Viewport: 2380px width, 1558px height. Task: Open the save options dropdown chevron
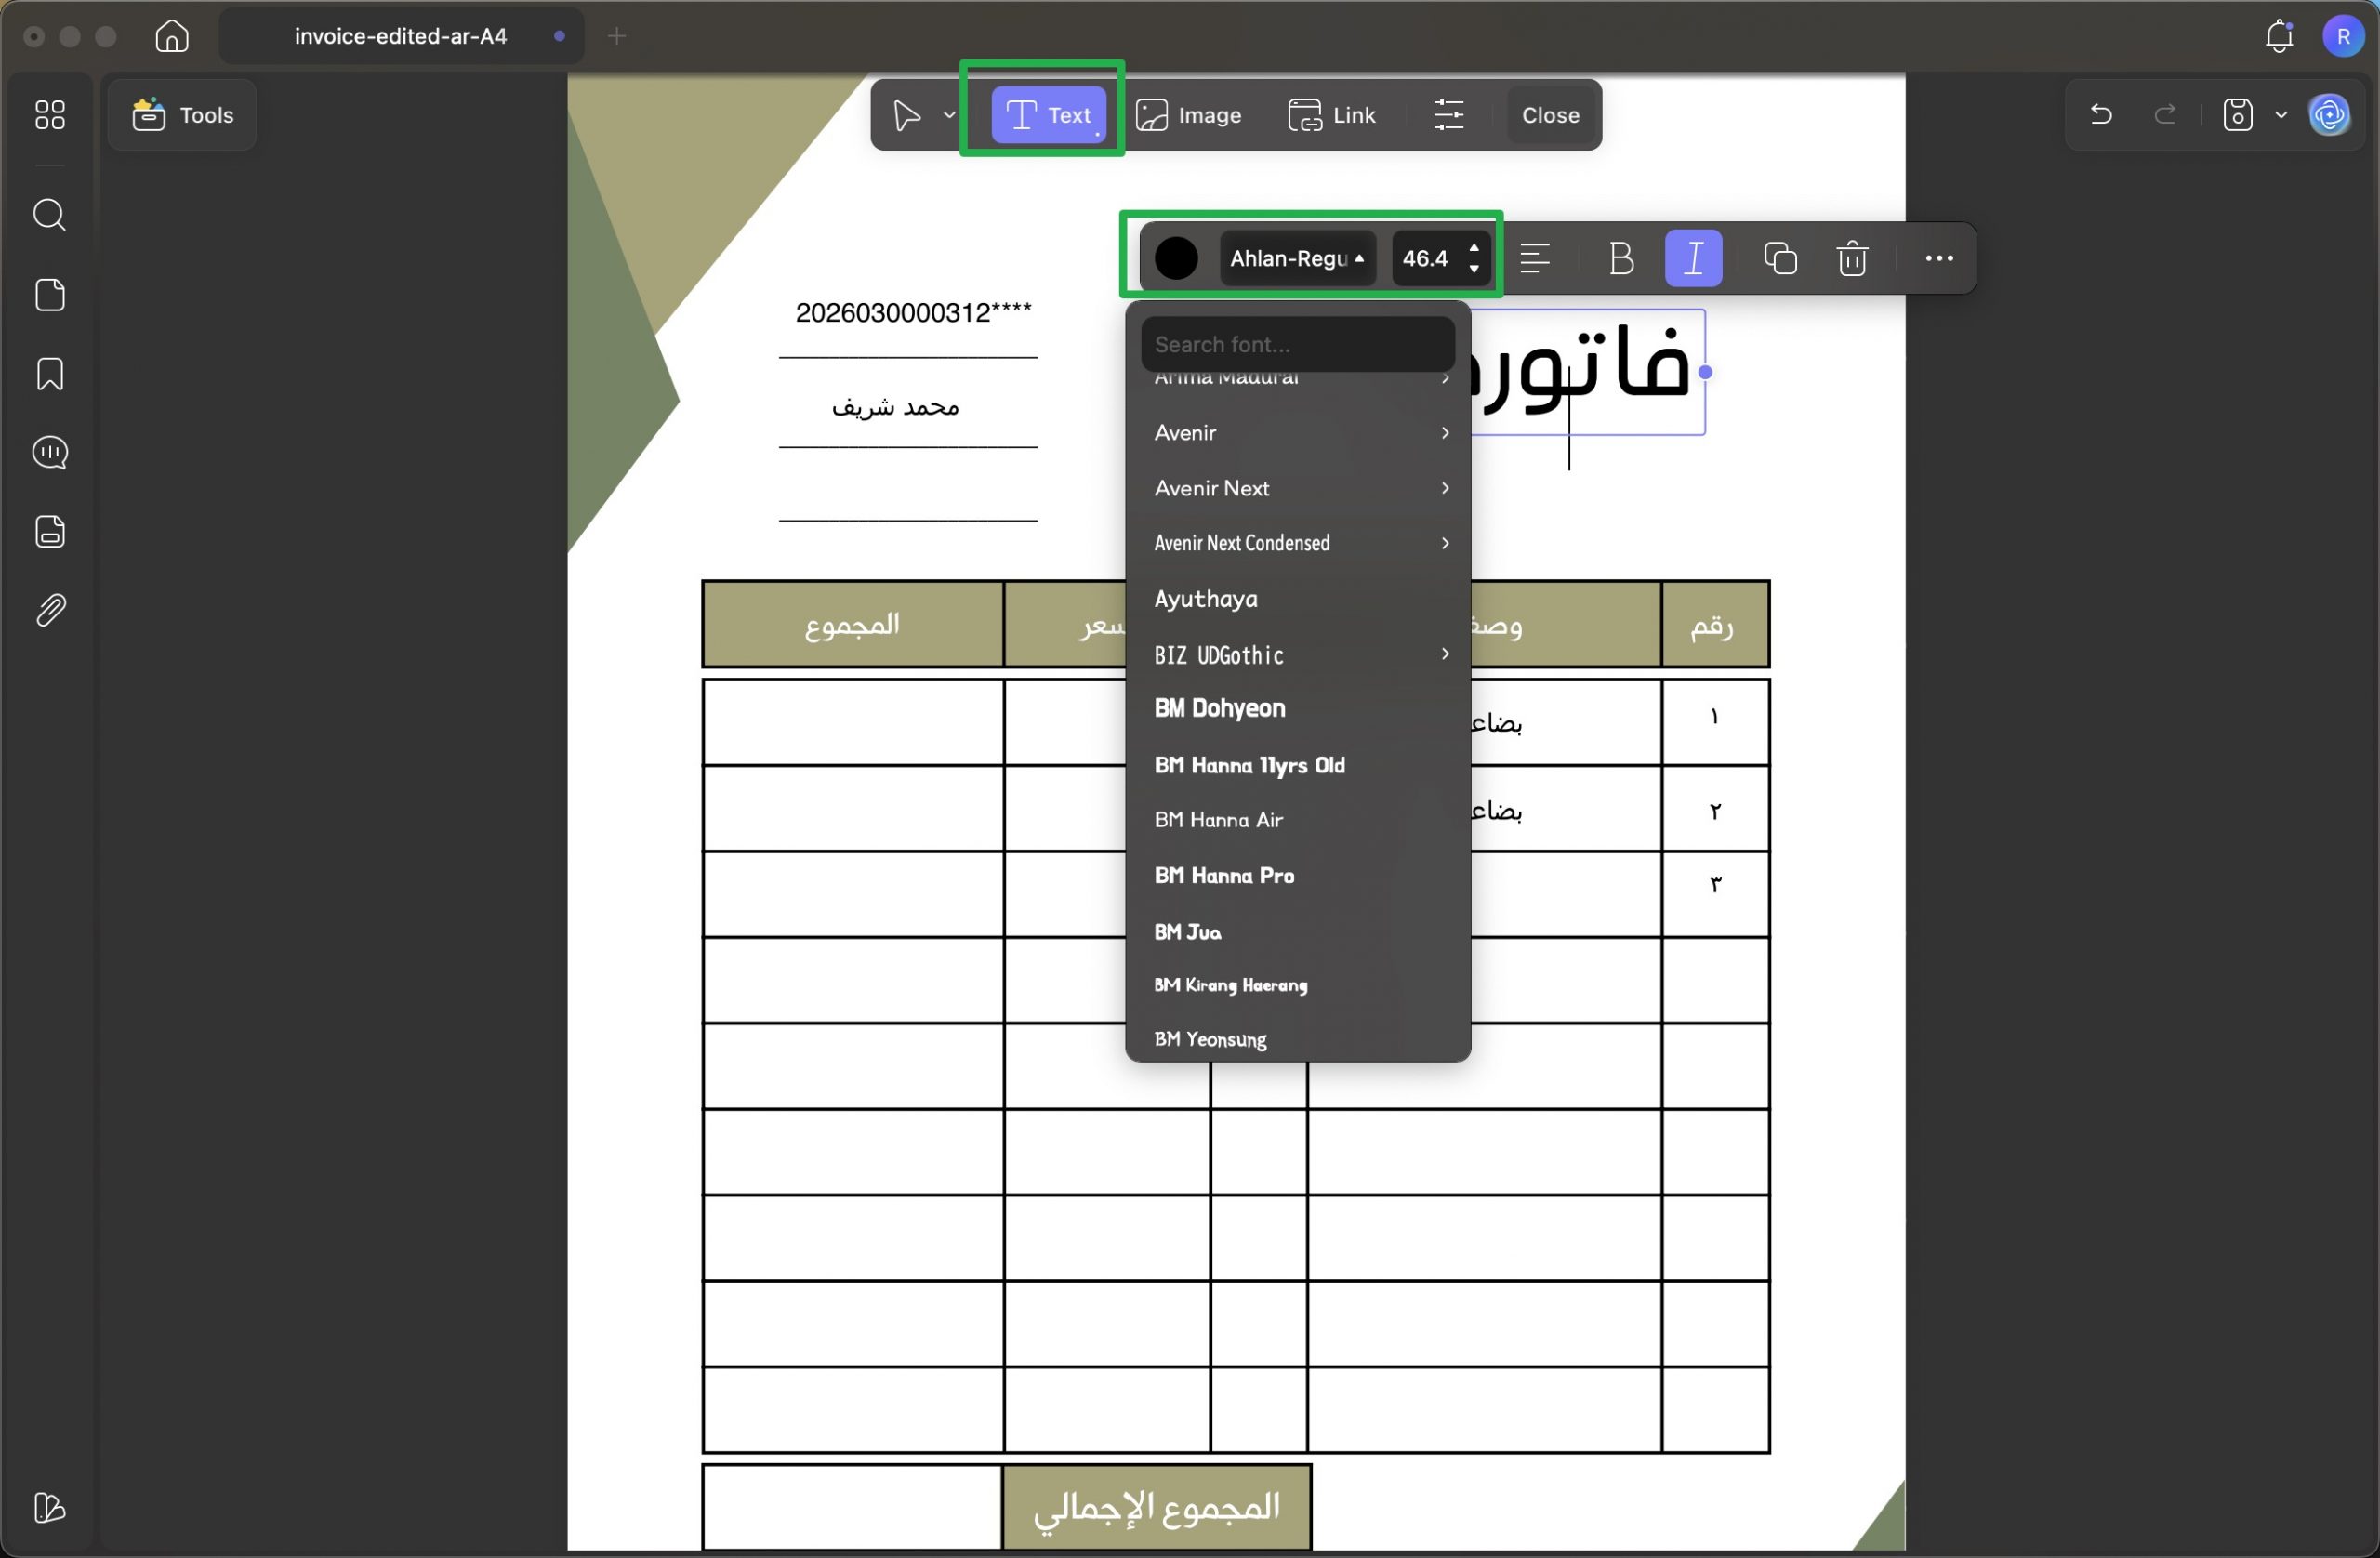pos(2280,115)
